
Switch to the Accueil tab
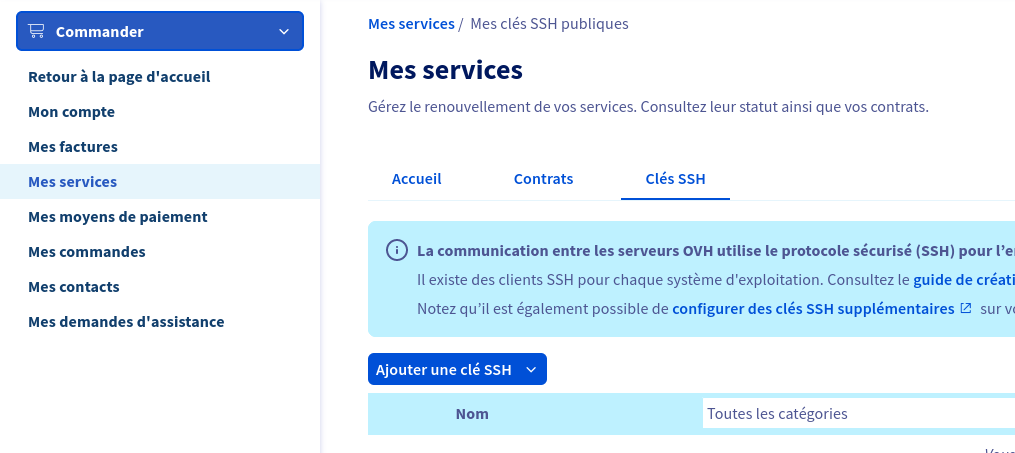click(x=416, y=179)
